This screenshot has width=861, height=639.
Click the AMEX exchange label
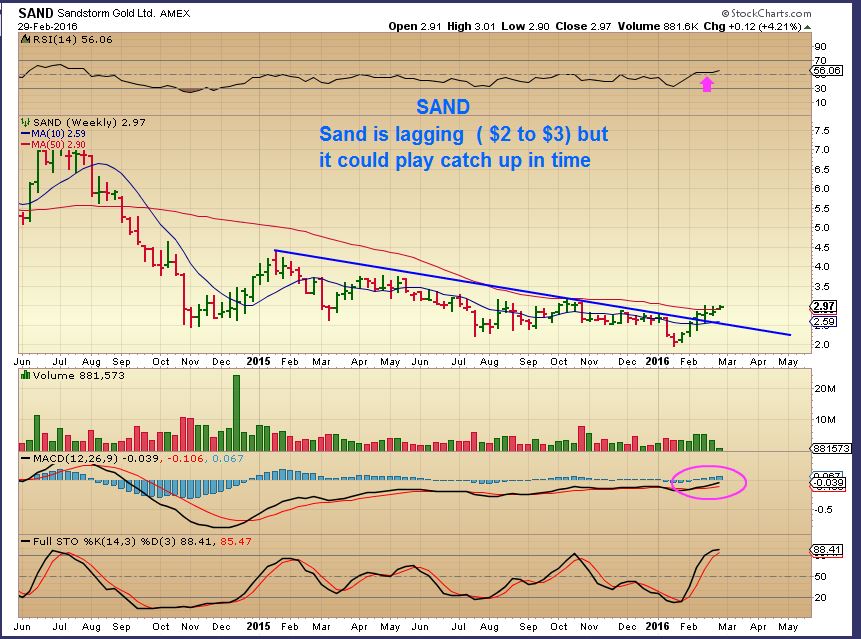175,14
